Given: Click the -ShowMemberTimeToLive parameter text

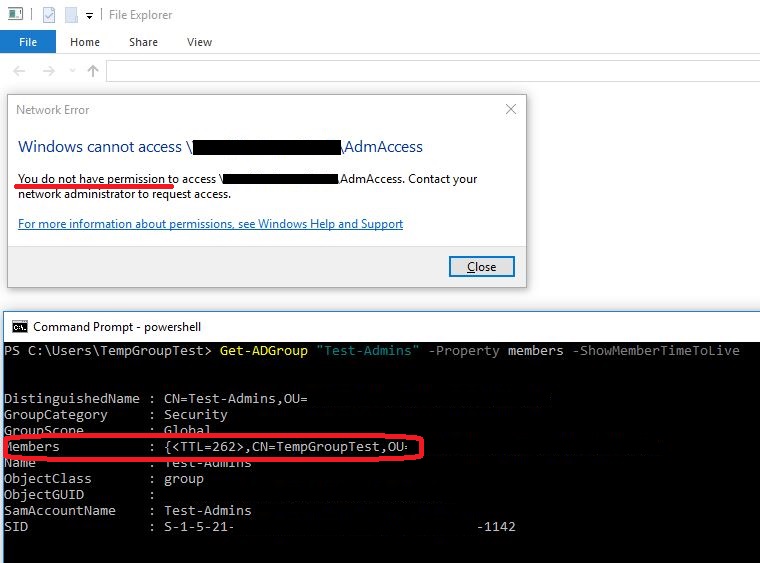Looking at the screenshot, I should (x=656, y=350).
